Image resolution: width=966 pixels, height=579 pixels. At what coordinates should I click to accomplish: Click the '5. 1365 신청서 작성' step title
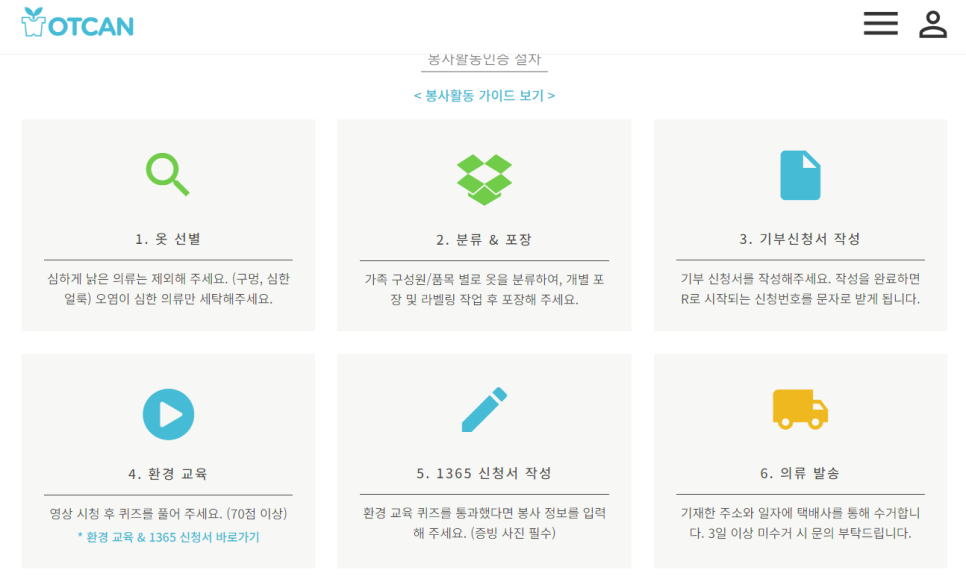point(484,473)
